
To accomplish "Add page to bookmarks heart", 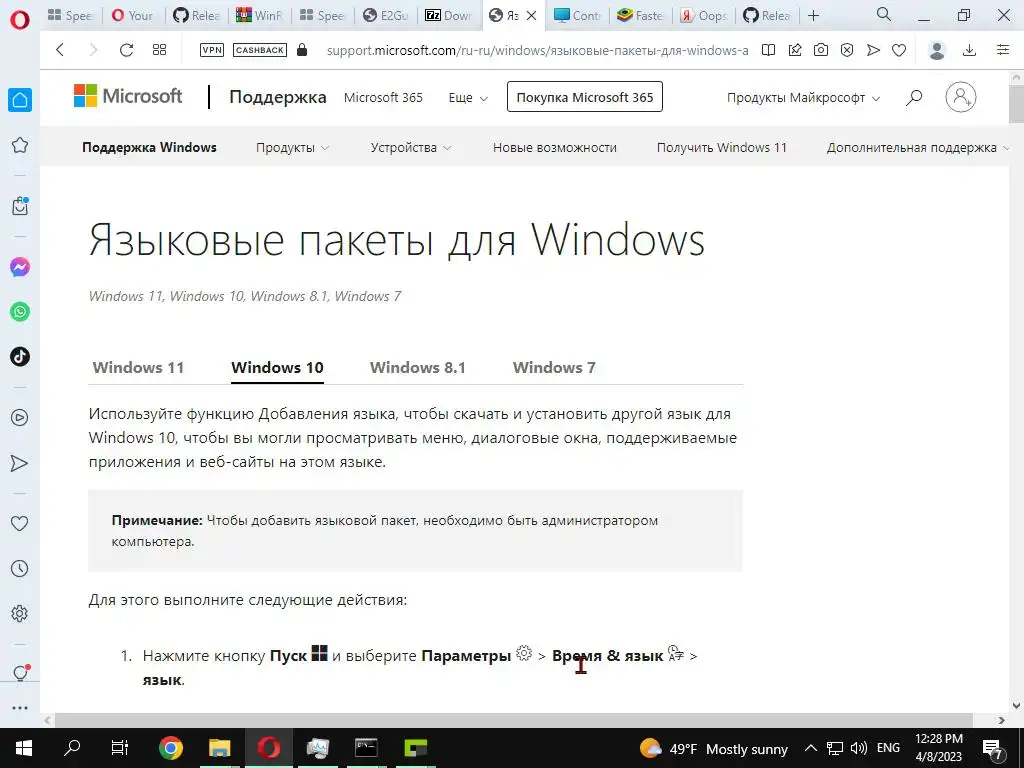I will pos(899,50).
